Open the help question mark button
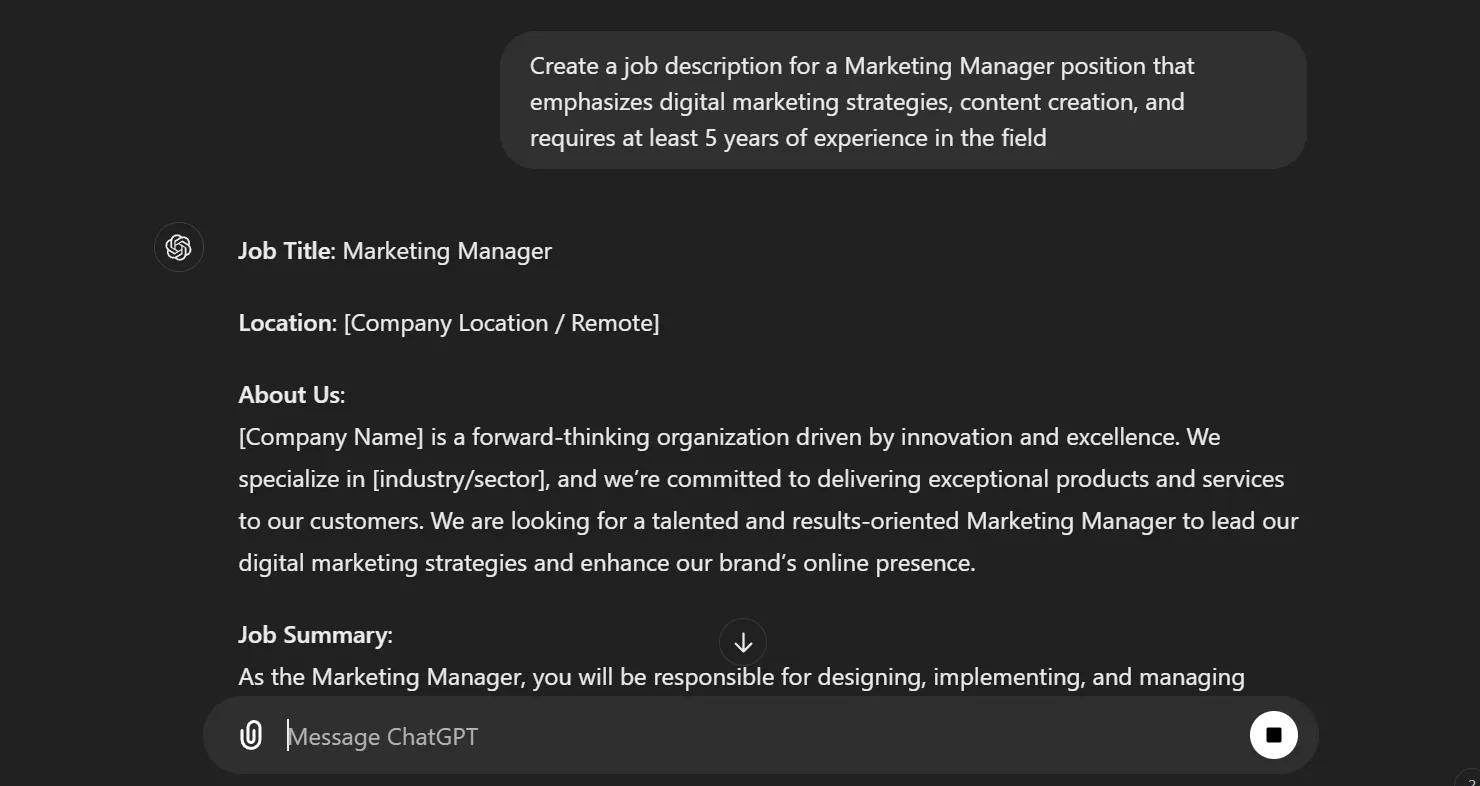 pyautogui.click(x=1469, y=778)
